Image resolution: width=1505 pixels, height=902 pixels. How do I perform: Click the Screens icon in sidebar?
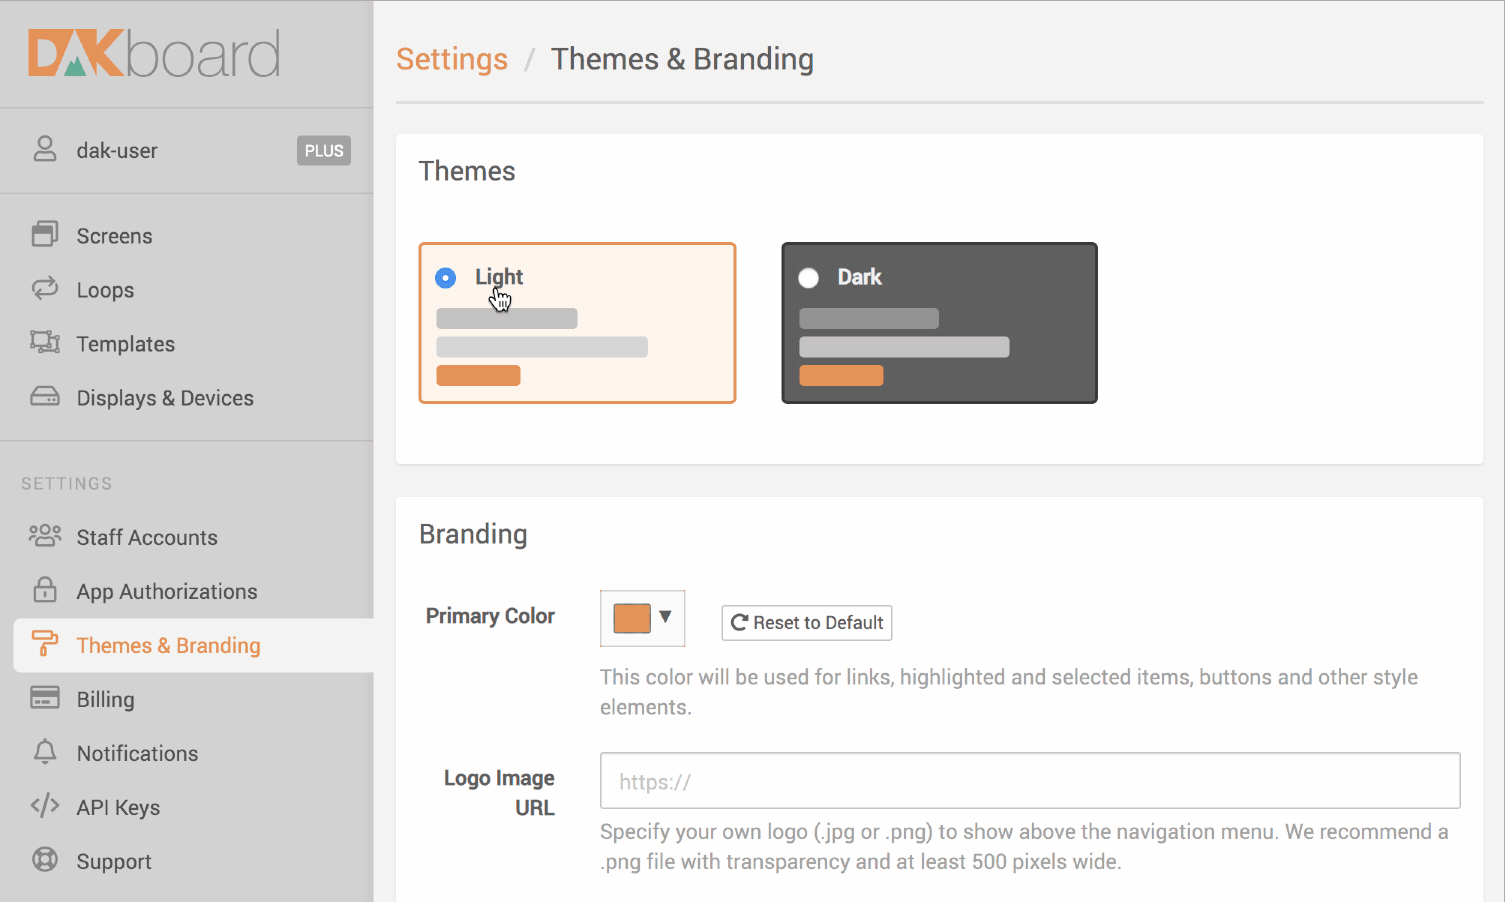(x=45, y=235)
